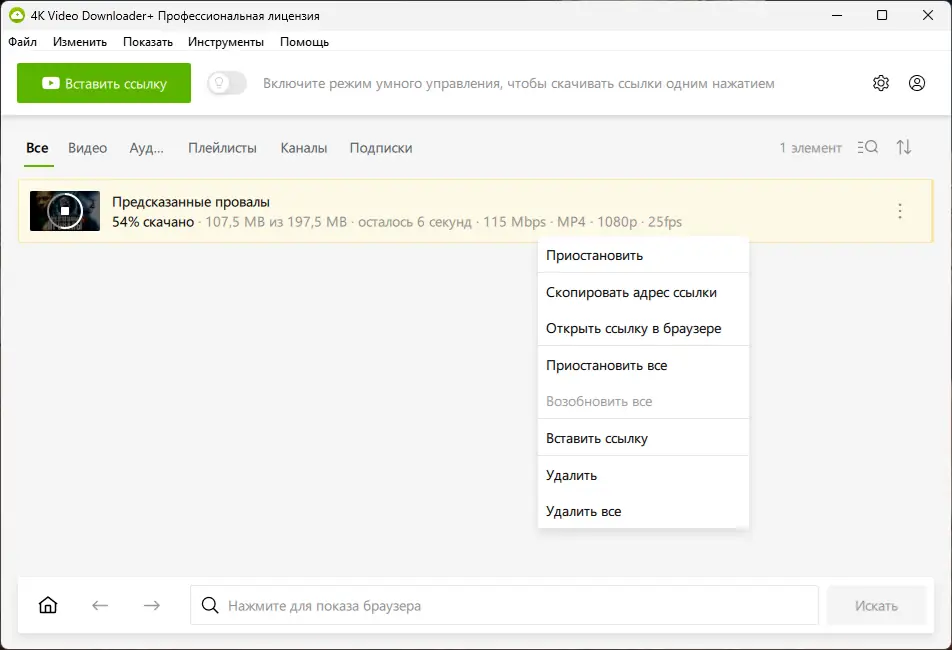Click the smart mode hint text

(x=518, y=84)
